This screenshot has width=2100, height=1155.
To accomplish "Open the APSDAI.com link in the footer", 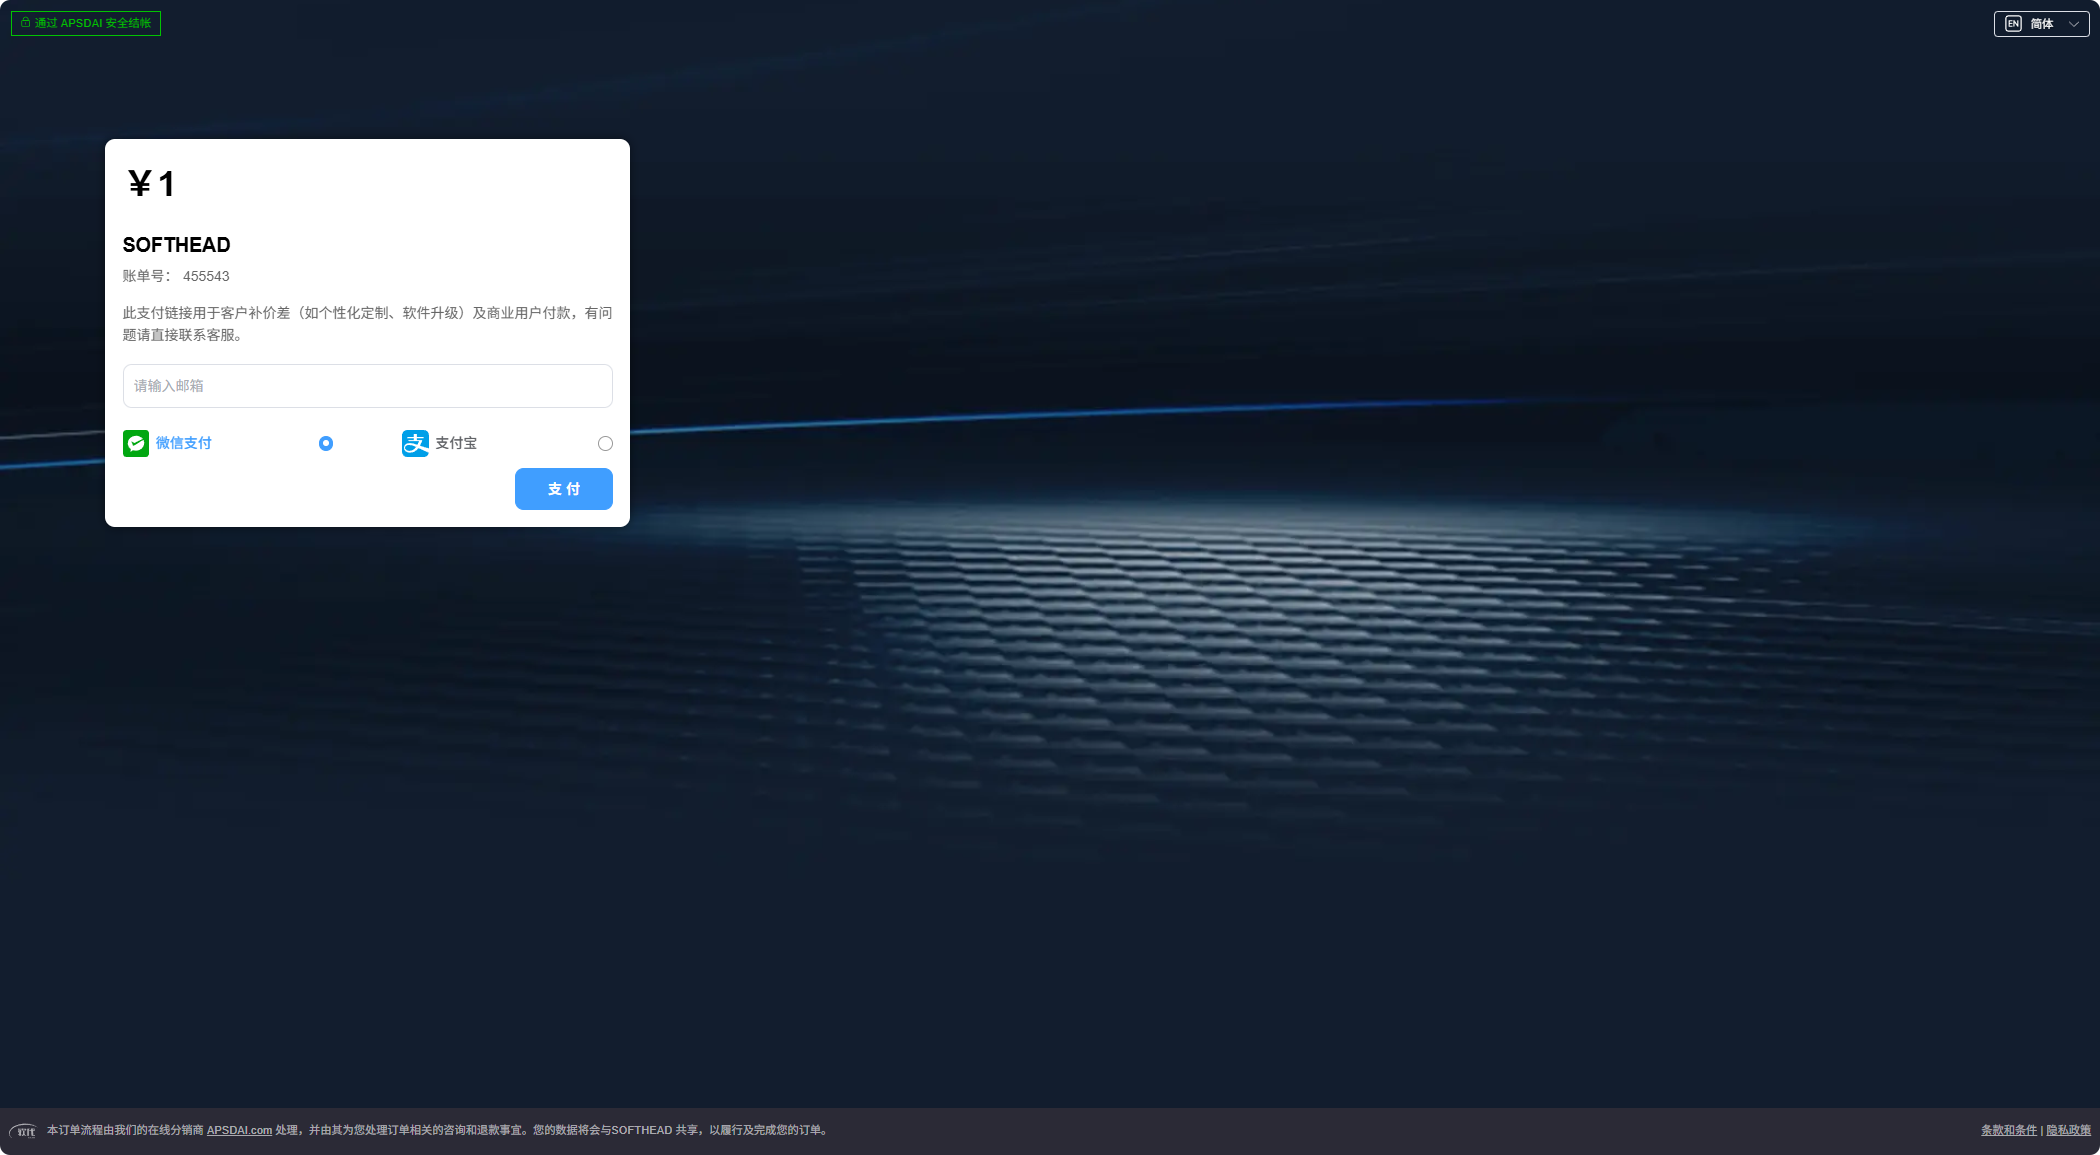I will [239, 1130].
